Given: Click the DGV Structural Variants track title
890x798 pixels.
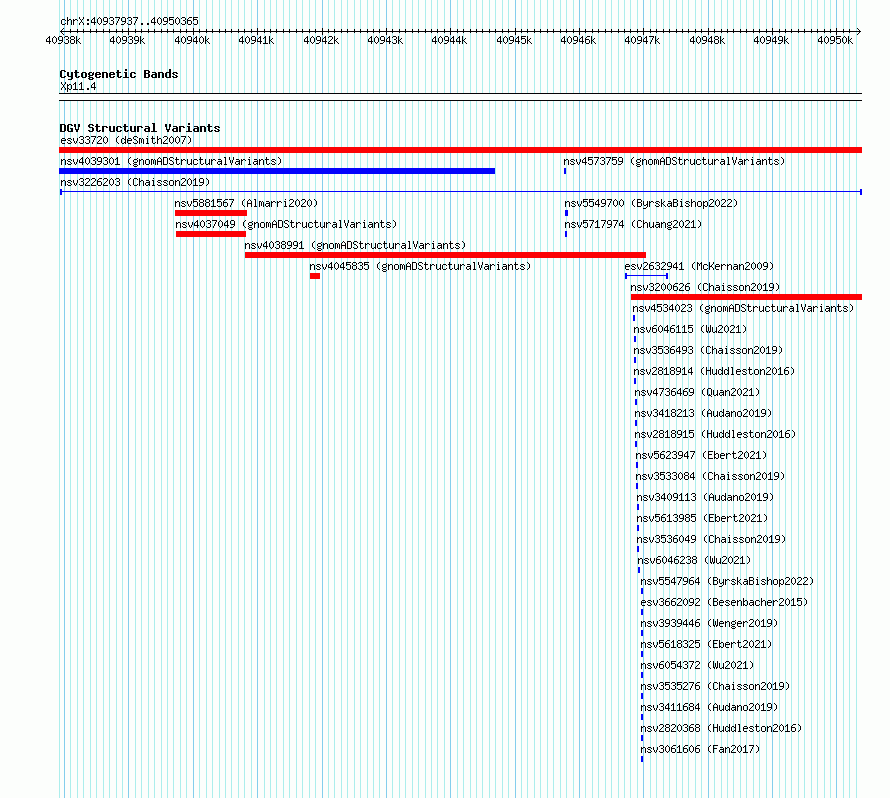Looking at the screenshot, I should pos(140,128).
